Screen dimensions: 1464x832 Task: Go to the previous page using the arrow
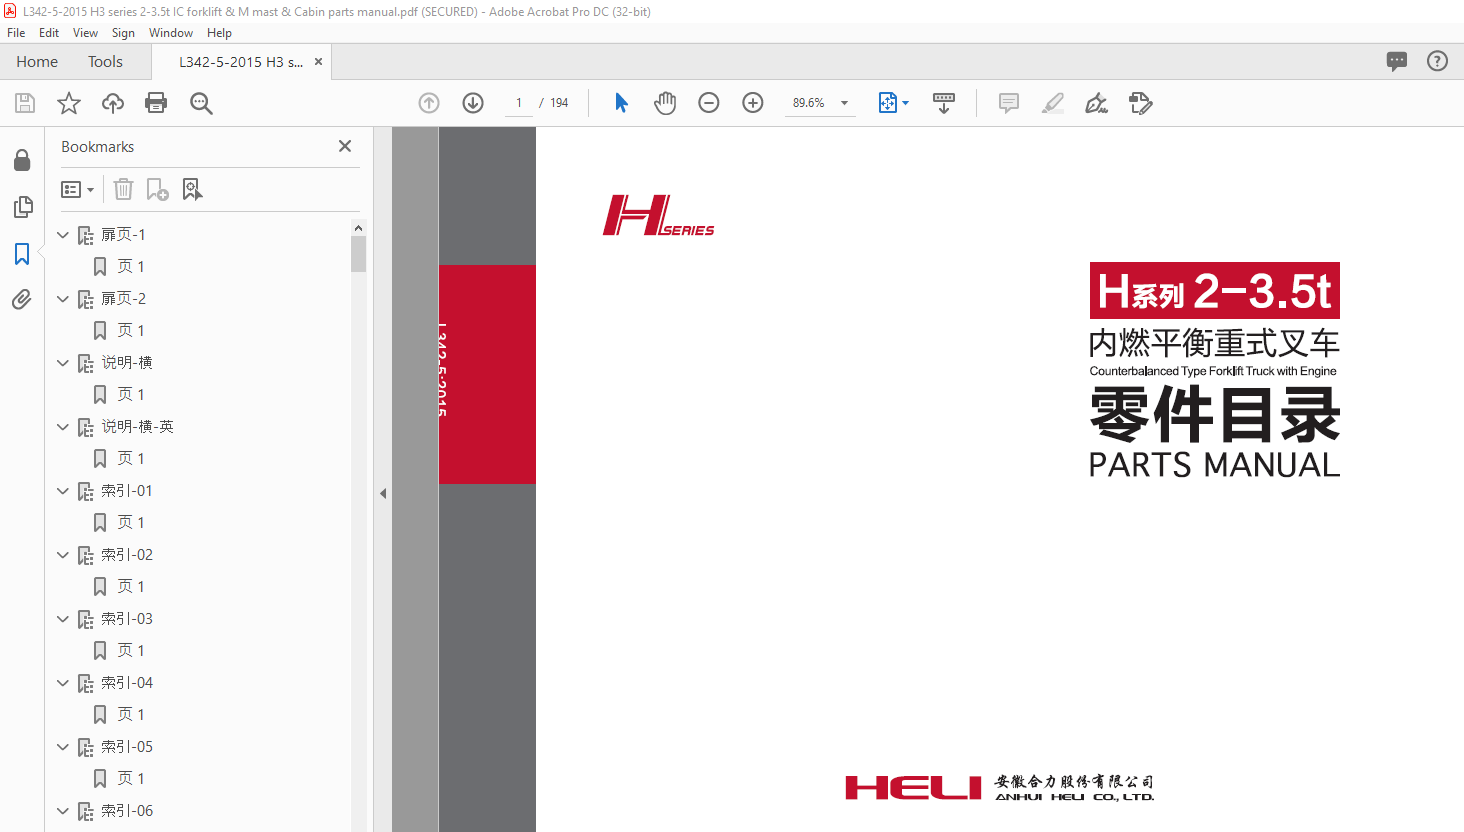[429, 103]
